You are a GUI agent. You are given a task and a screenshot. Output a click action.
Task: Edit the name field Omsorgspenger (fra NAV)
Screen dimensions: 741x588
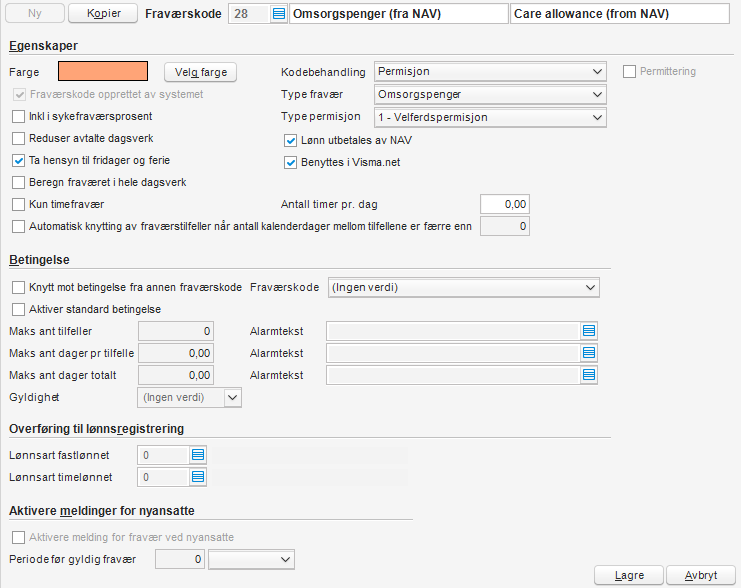(x=398, y=14)
